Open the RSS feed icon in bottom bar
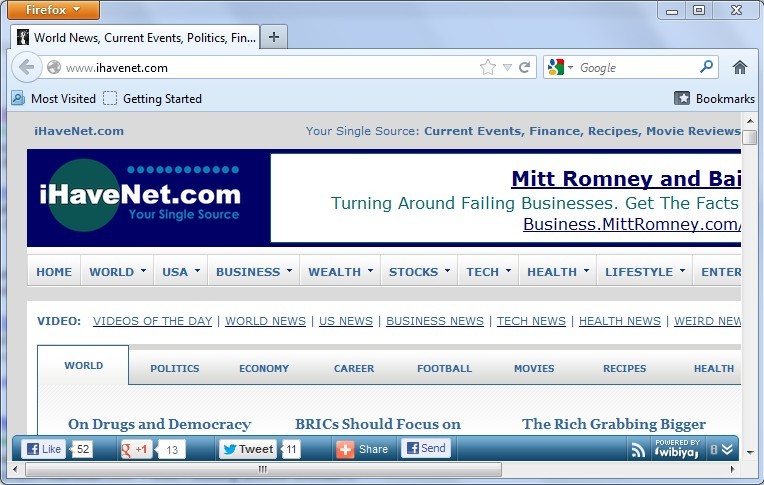764x485 pixels. (637, 450)
